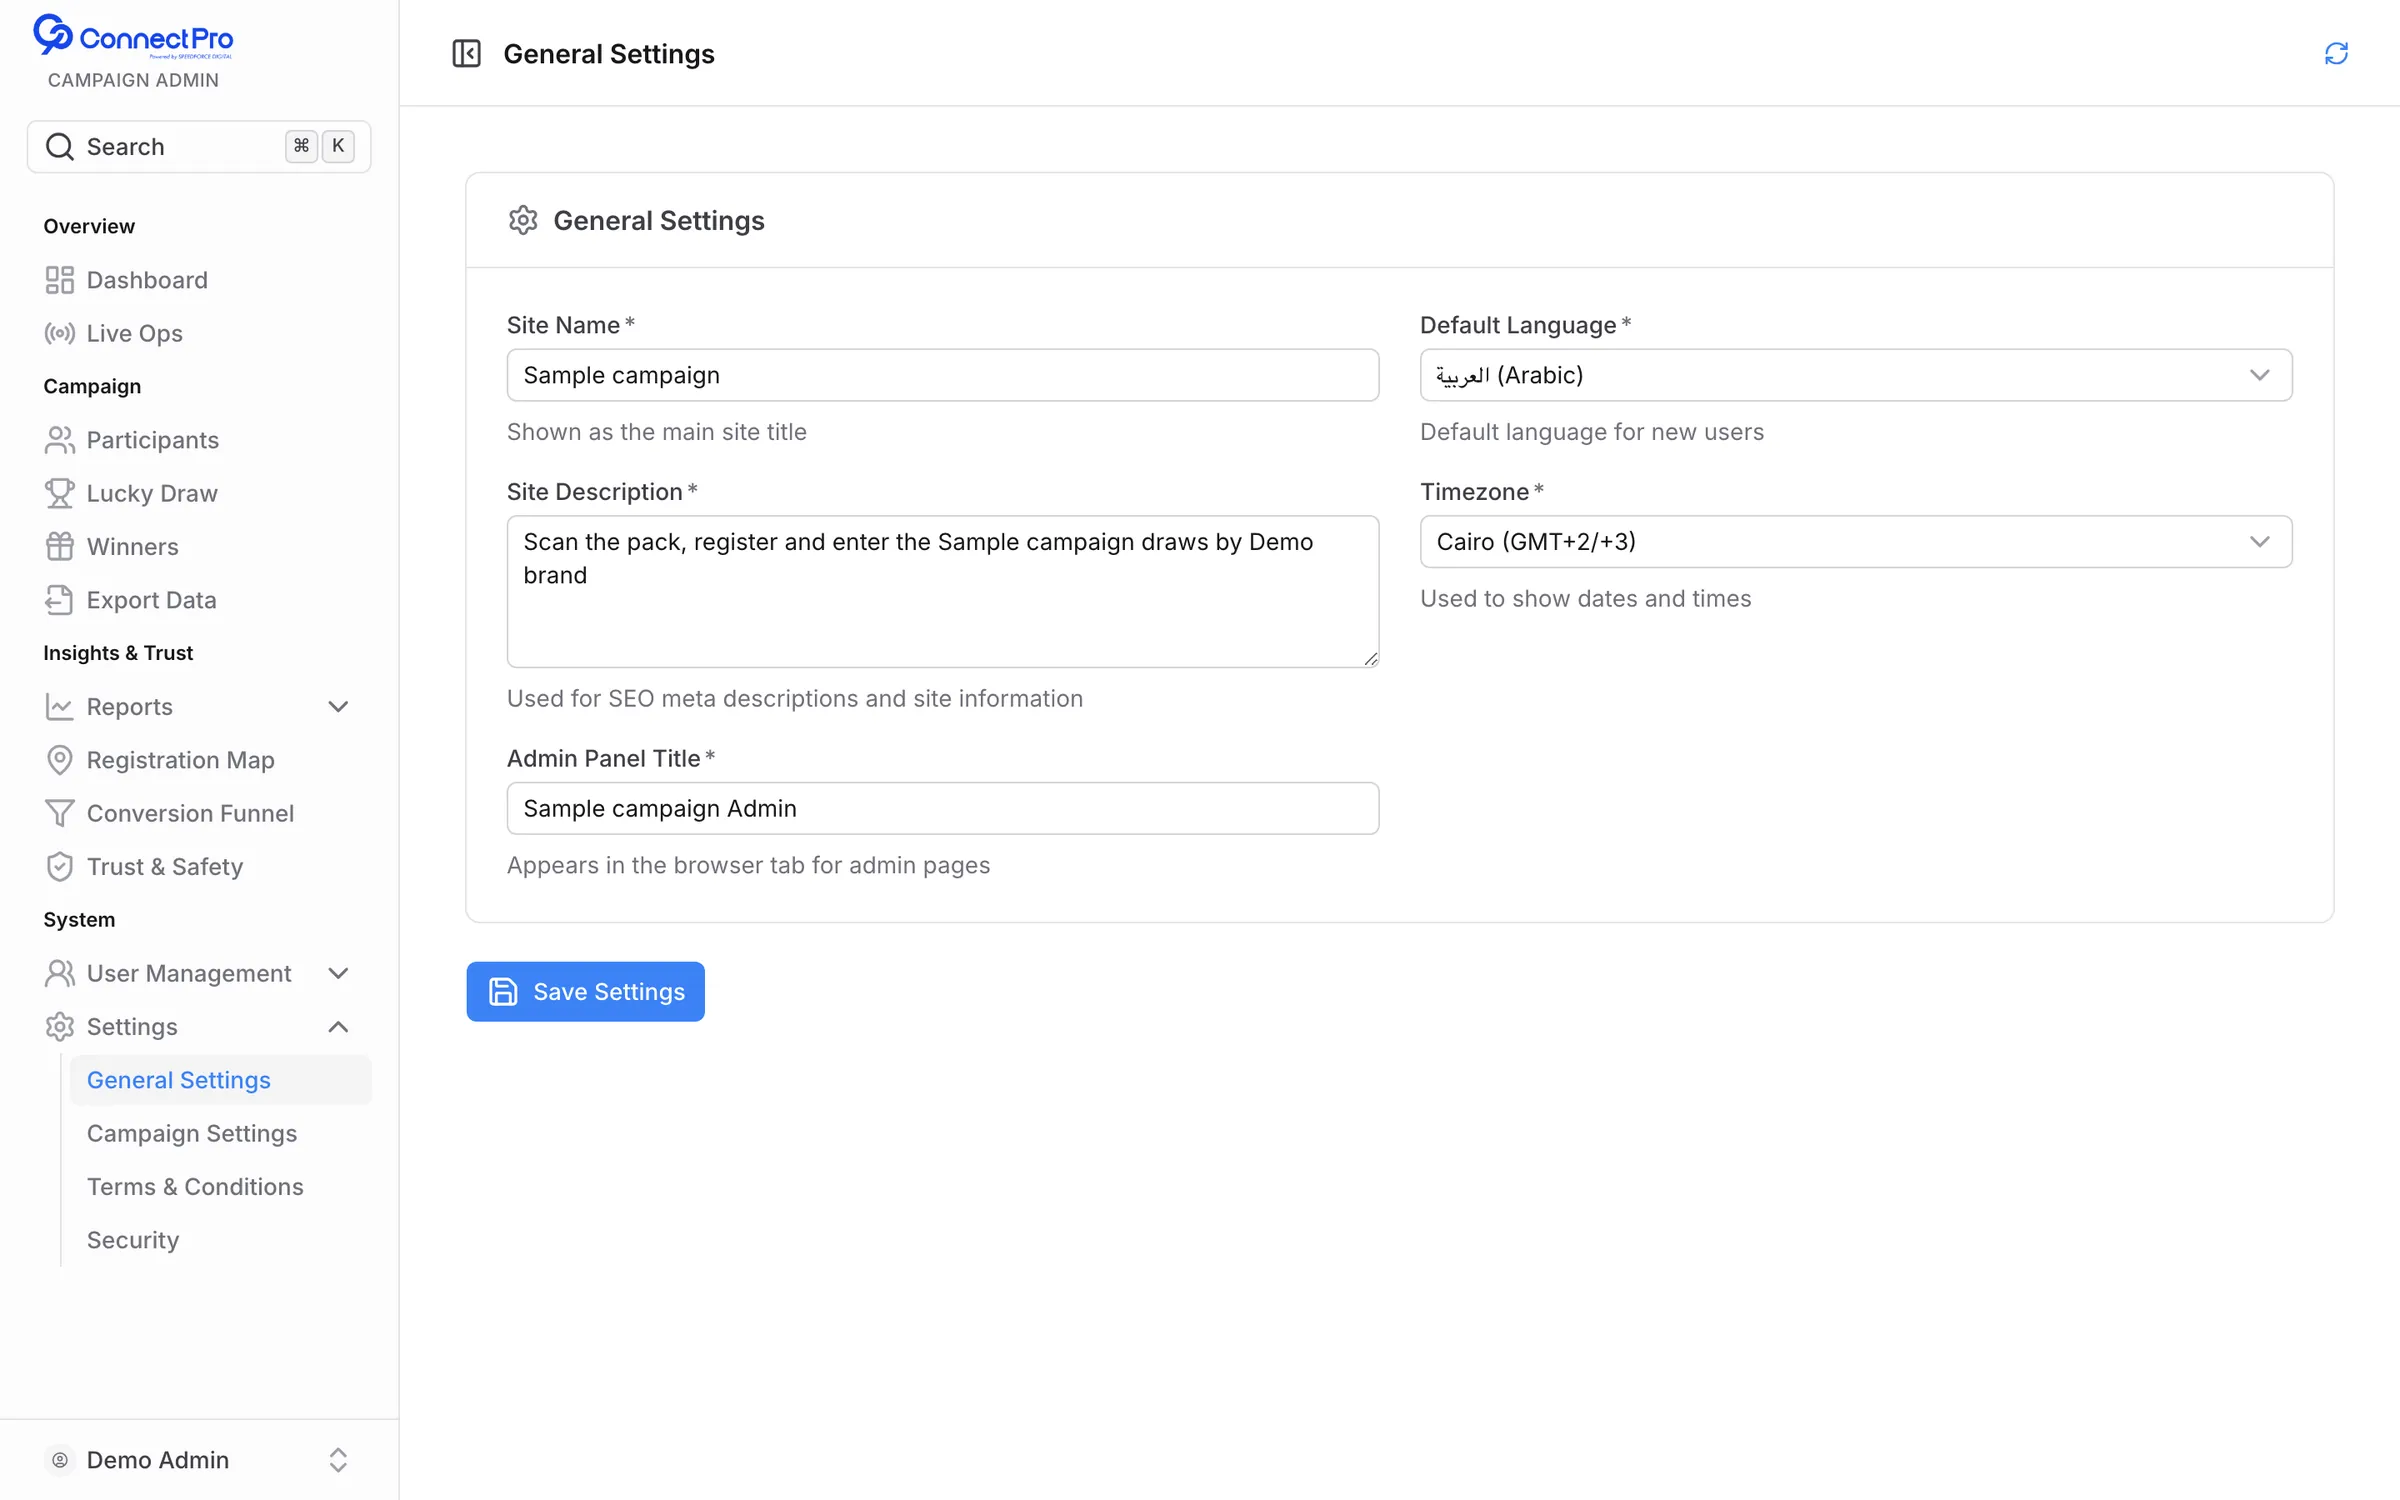This screenshot has height=1500, width=2400.
Task: Click the User Management label
Action: 189,973
